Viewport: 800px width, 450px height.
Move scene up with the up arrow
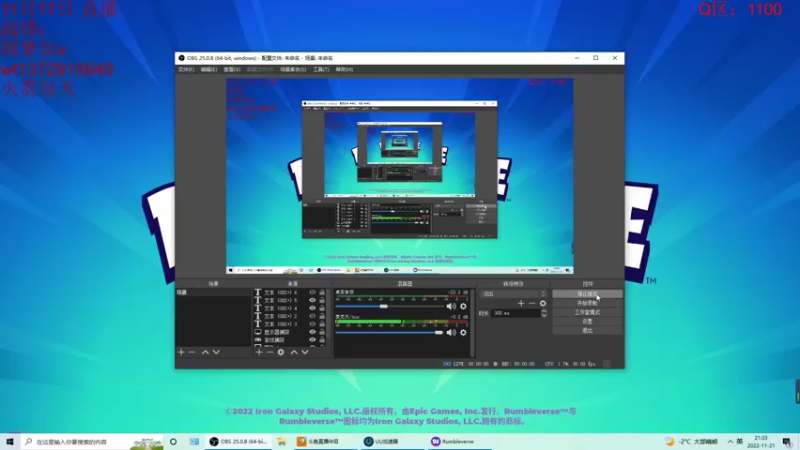[205, 352]
